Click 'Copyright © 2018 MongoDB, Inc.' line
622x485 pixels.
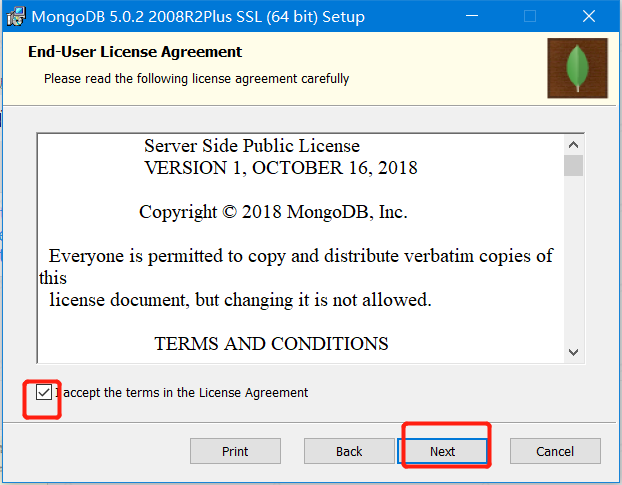(273, 212)
